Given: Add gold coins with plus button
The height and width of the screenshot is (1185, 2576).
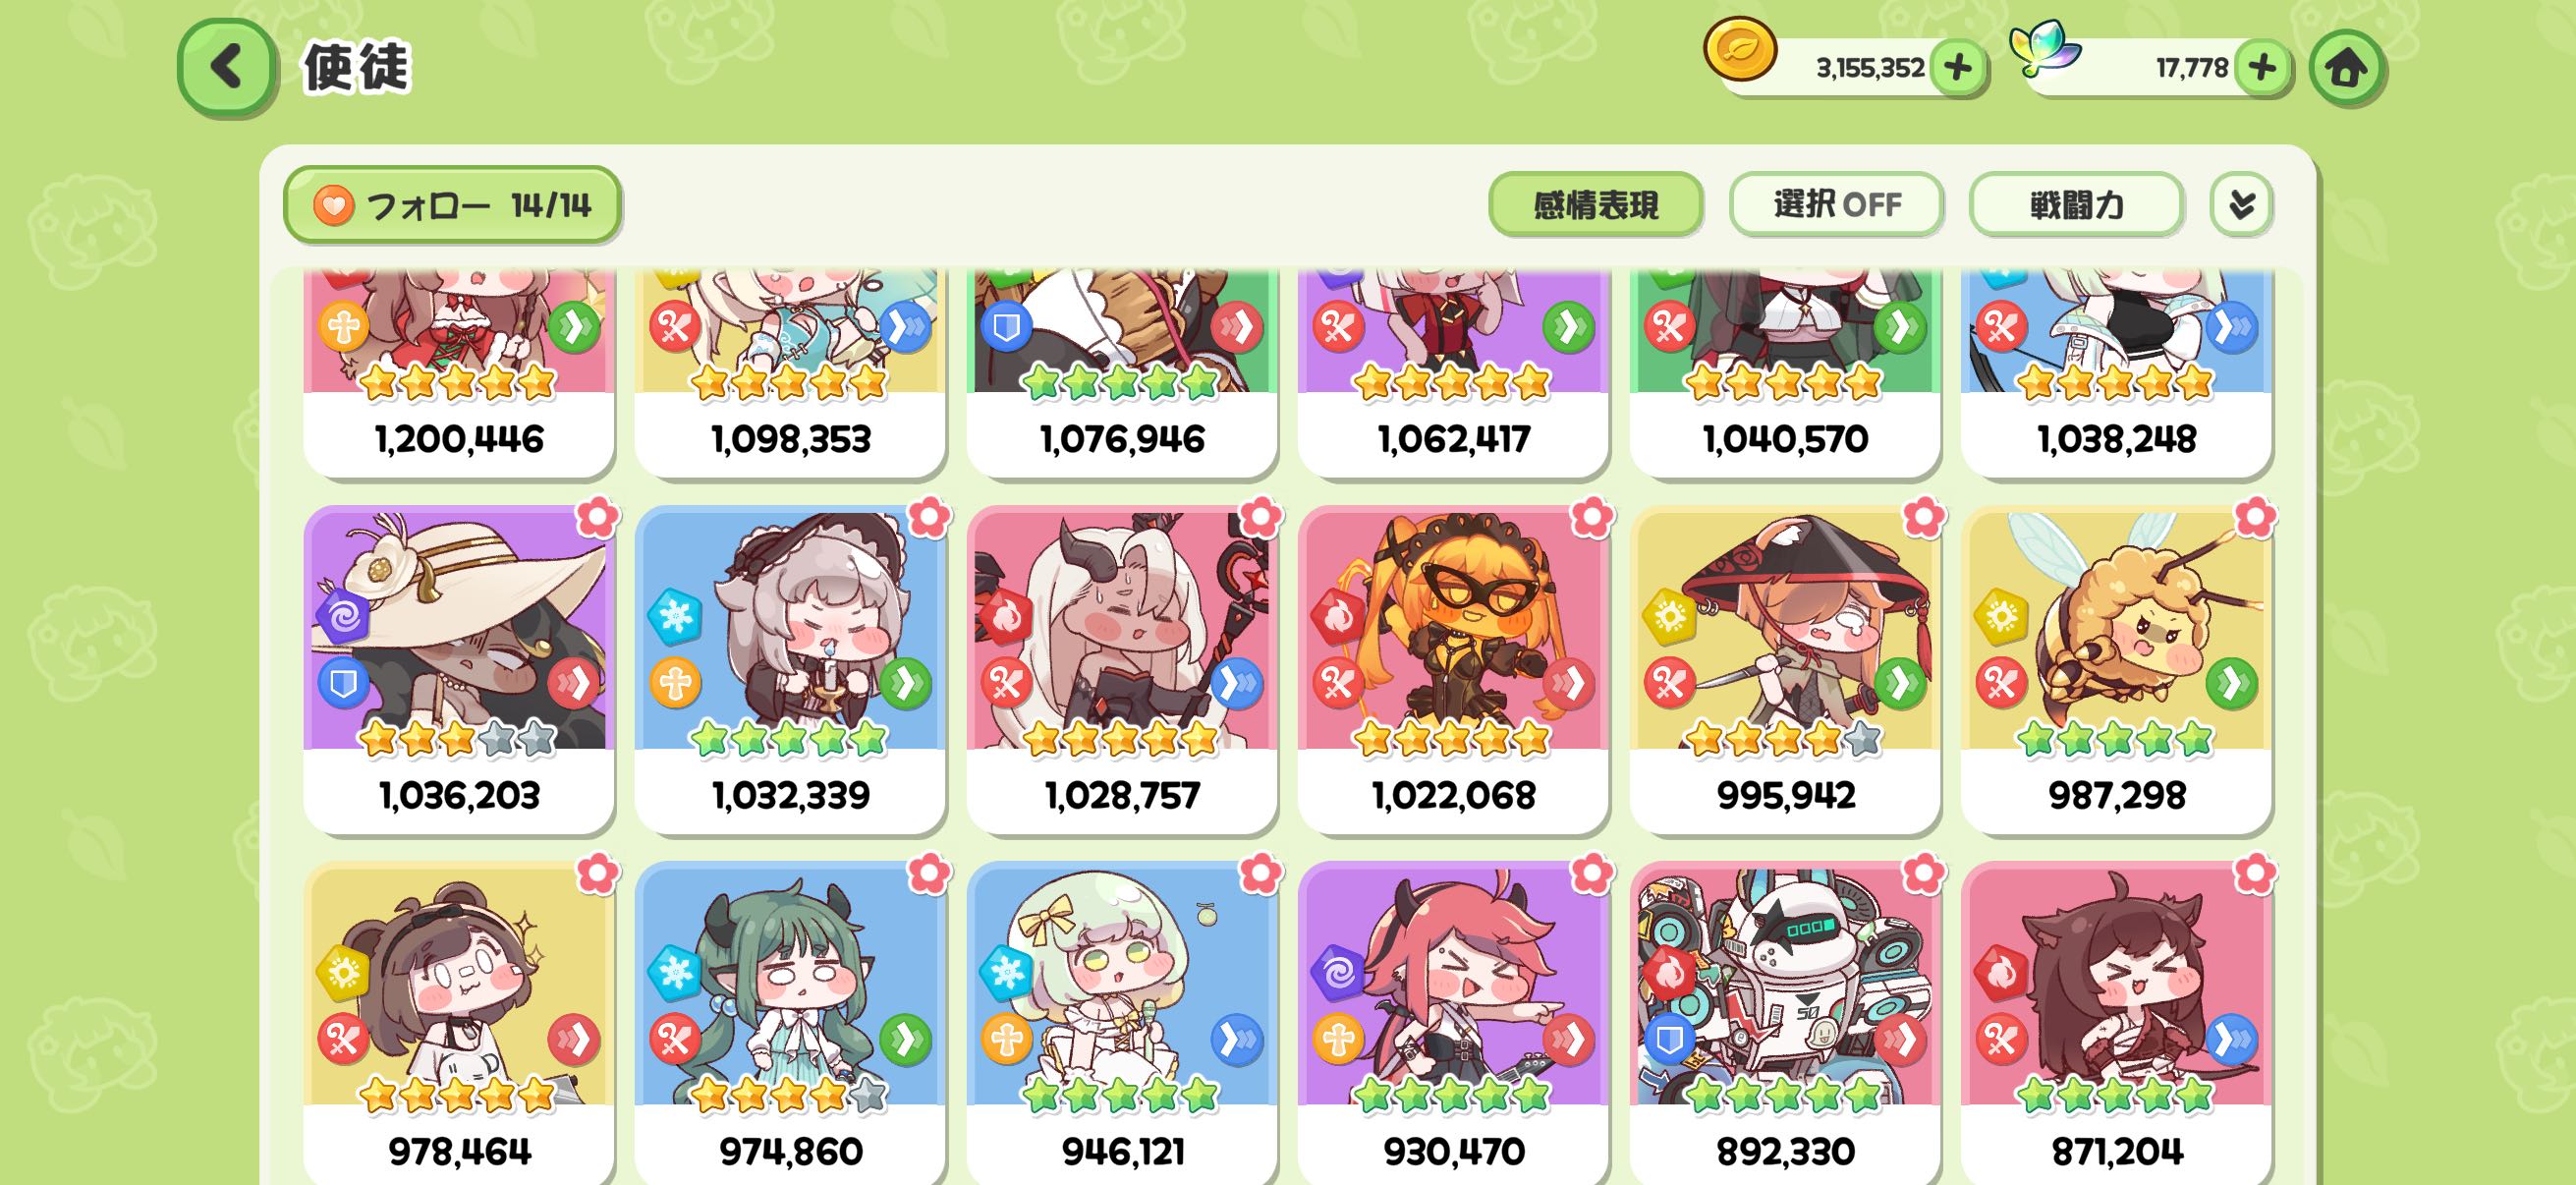Looking at the screenshot, I should 1957,68.
